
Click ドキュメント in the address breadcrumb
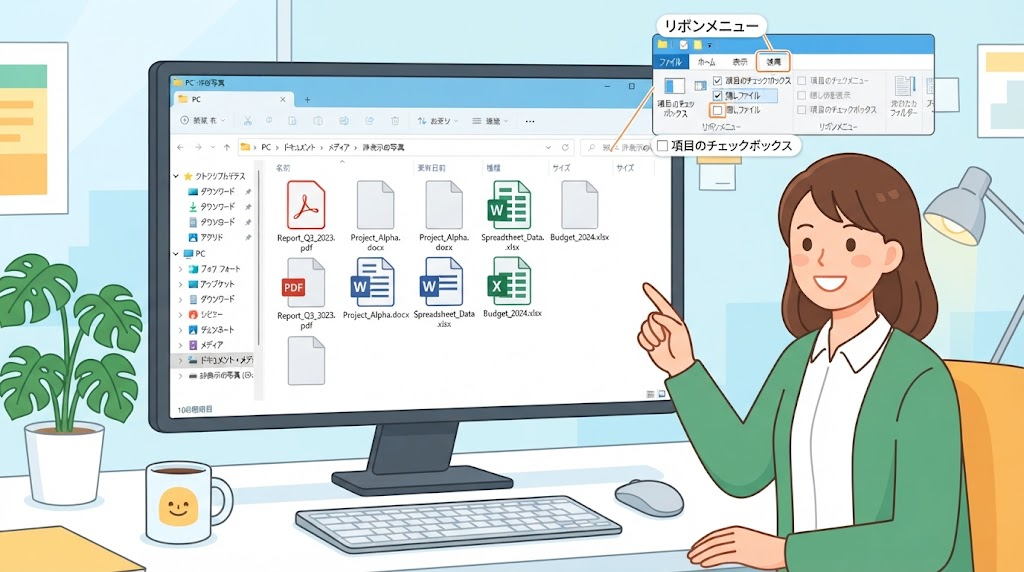pos(300,148)
